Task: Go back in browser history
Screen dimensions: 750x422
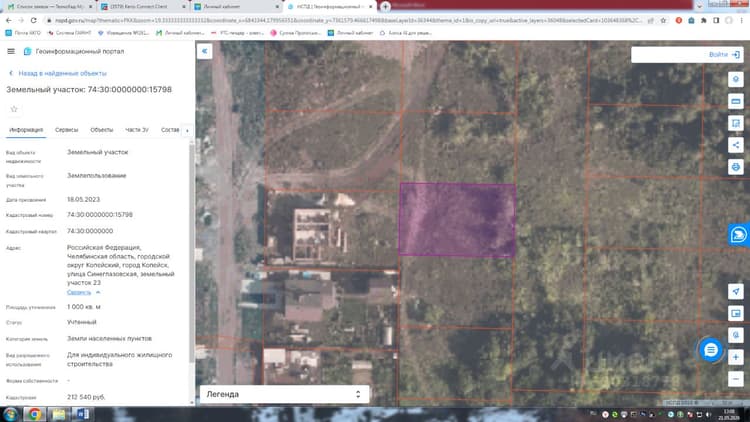Action: click(9, 21)
